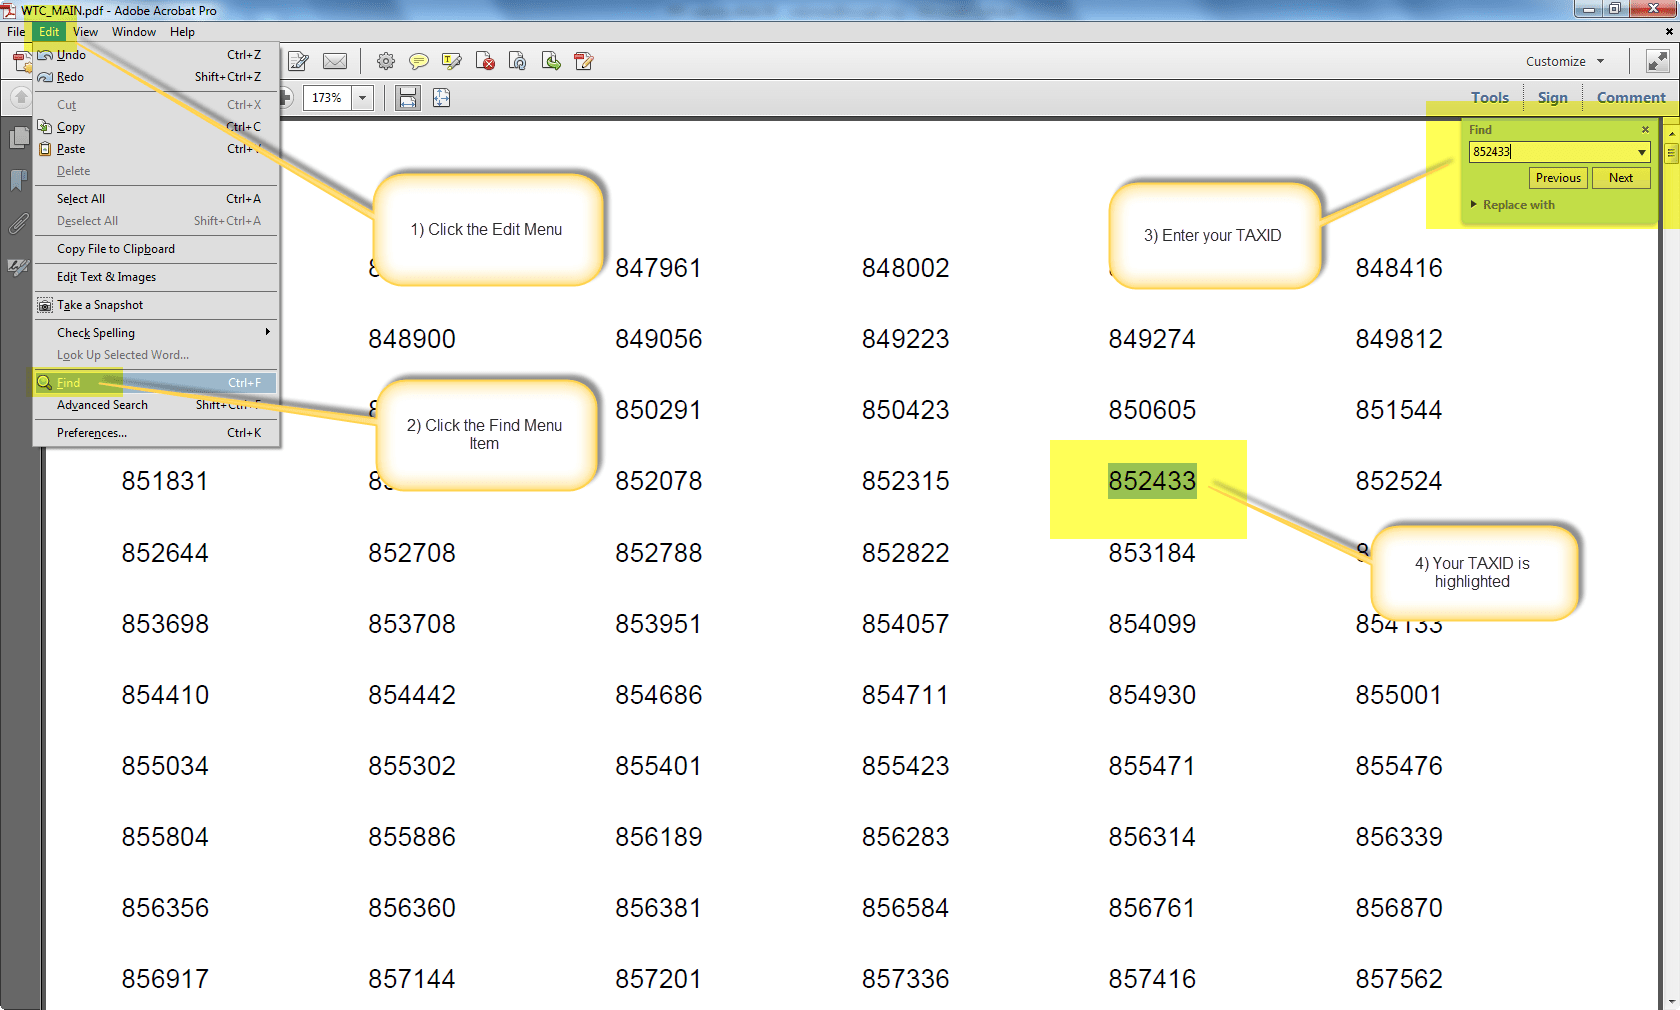Click the delete page icon
1680x1010 pixels.
[x=486, y=62]
